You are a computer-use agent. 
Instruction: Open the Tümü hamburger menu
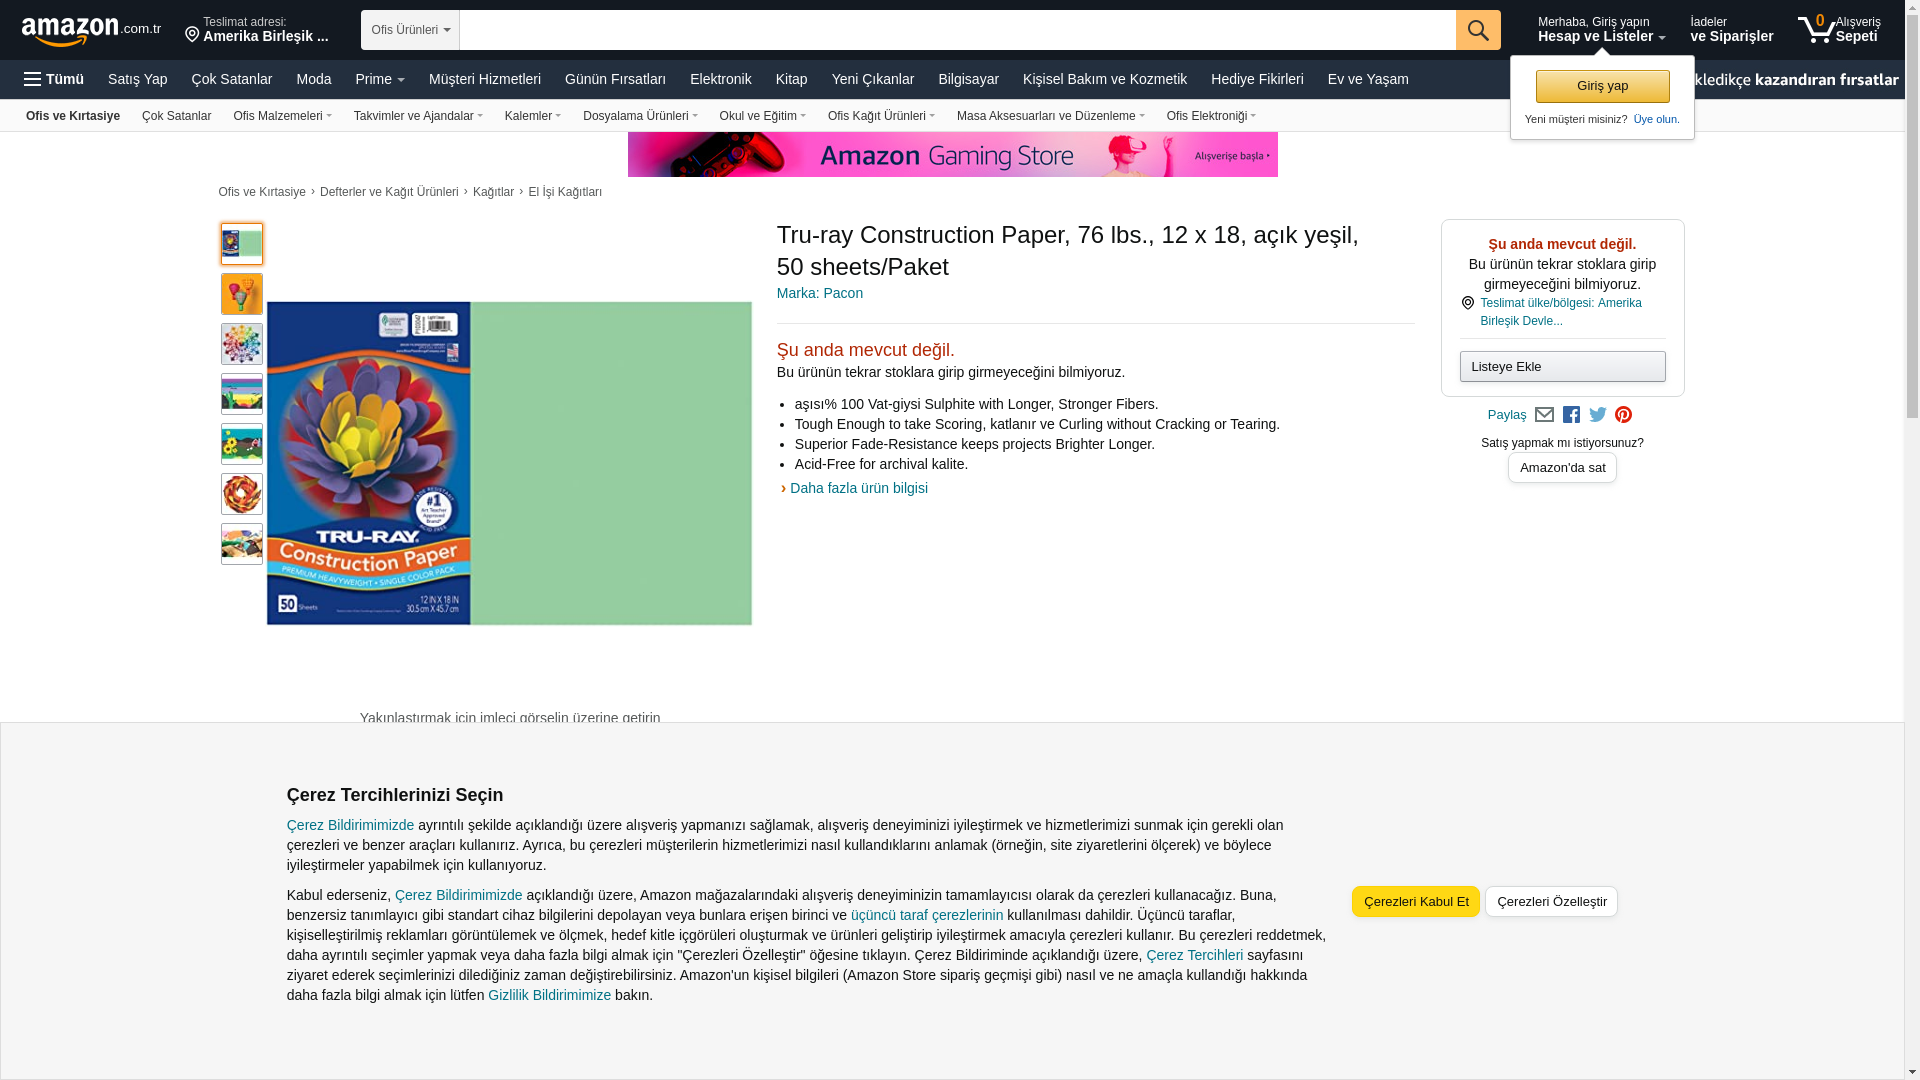[54, 79]
